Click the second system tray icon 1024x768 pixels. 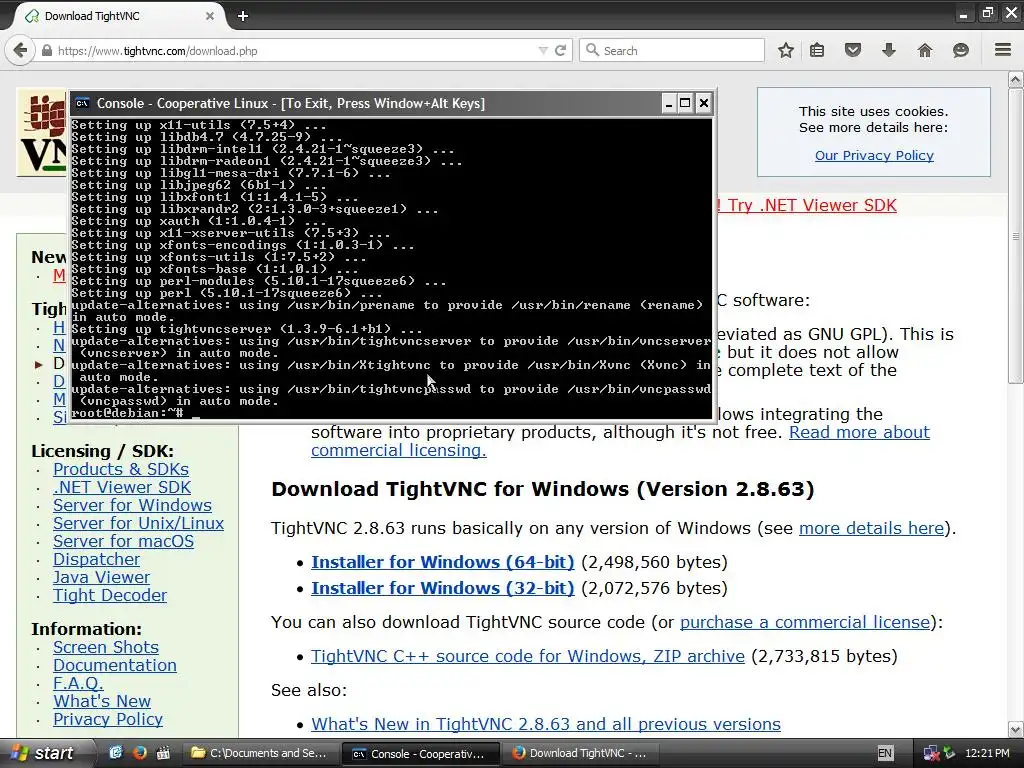pos(949,753)
